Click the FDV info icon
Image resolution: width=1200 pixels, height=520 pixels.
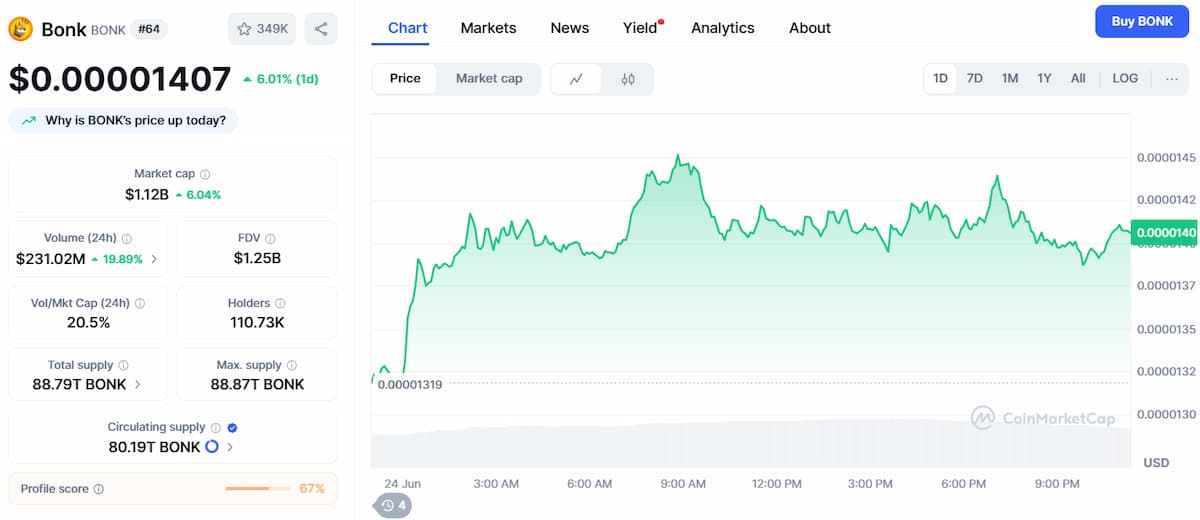pyautogui.click(x=271, y=238)
